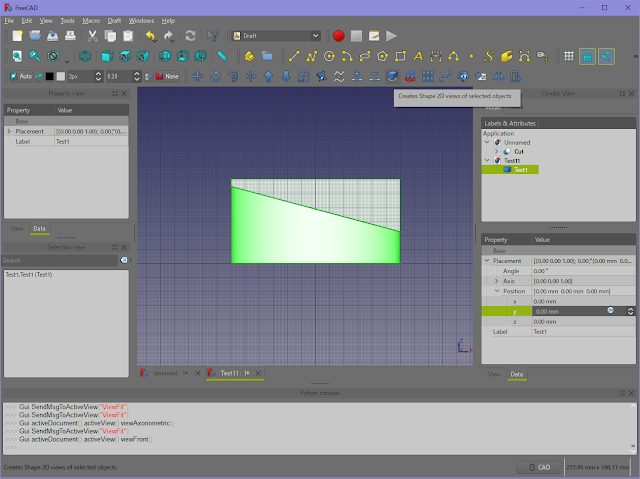The width and height of the screenshot is (640, 479).
Task: Expand the Cut item in tree
Action: point(496,151)
